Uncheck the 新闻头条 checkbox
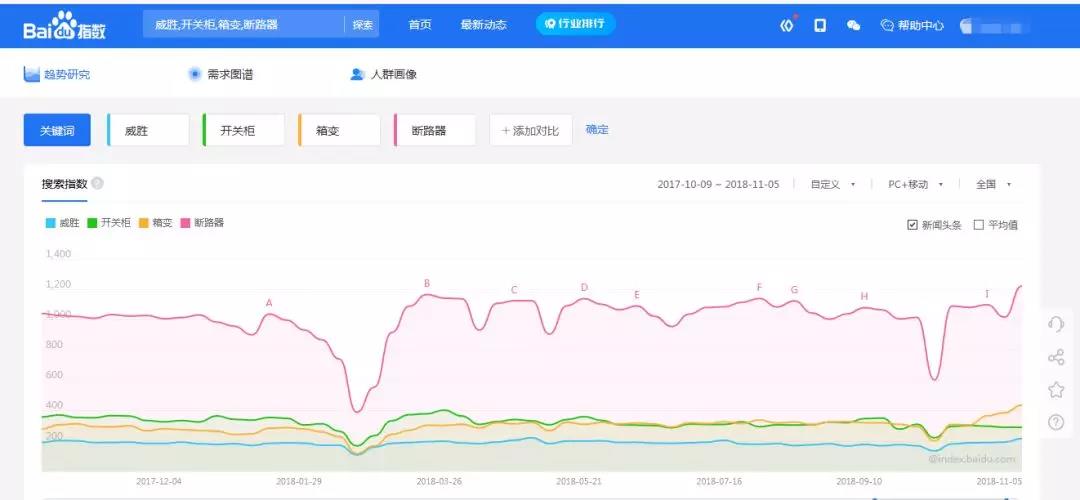1080x500 pixels. (x=912, y=225)
